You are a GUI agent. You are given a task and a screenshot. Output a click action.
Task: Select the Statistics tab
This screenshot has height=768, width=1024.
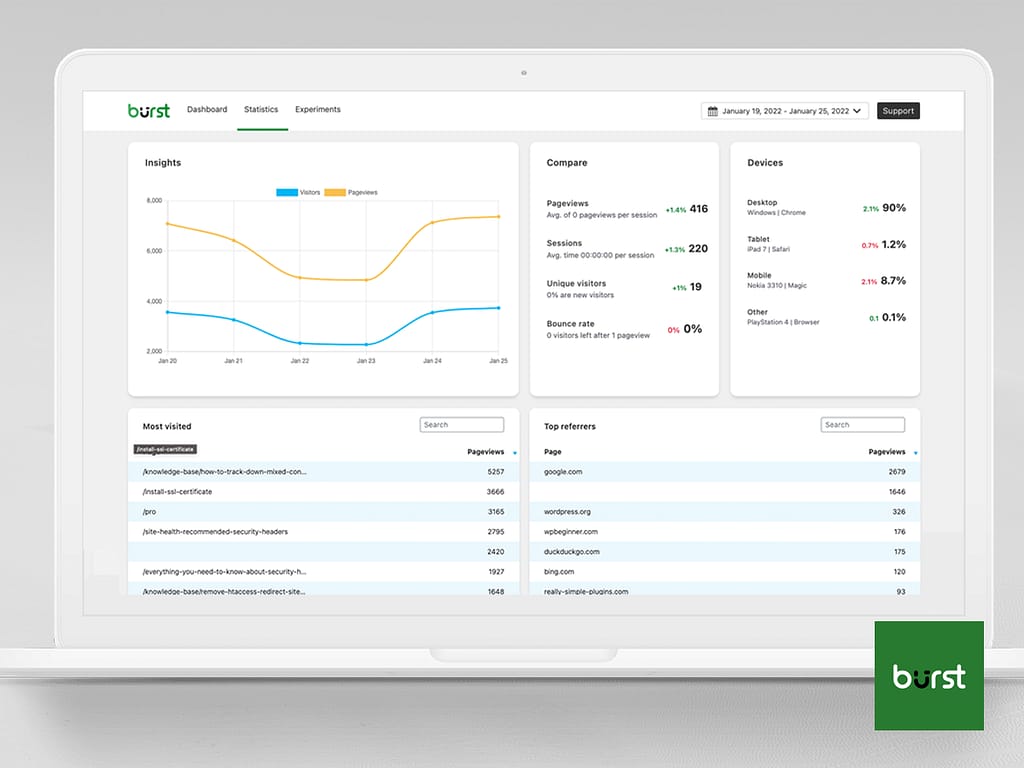pyautogui.click(x=261, y=110)
